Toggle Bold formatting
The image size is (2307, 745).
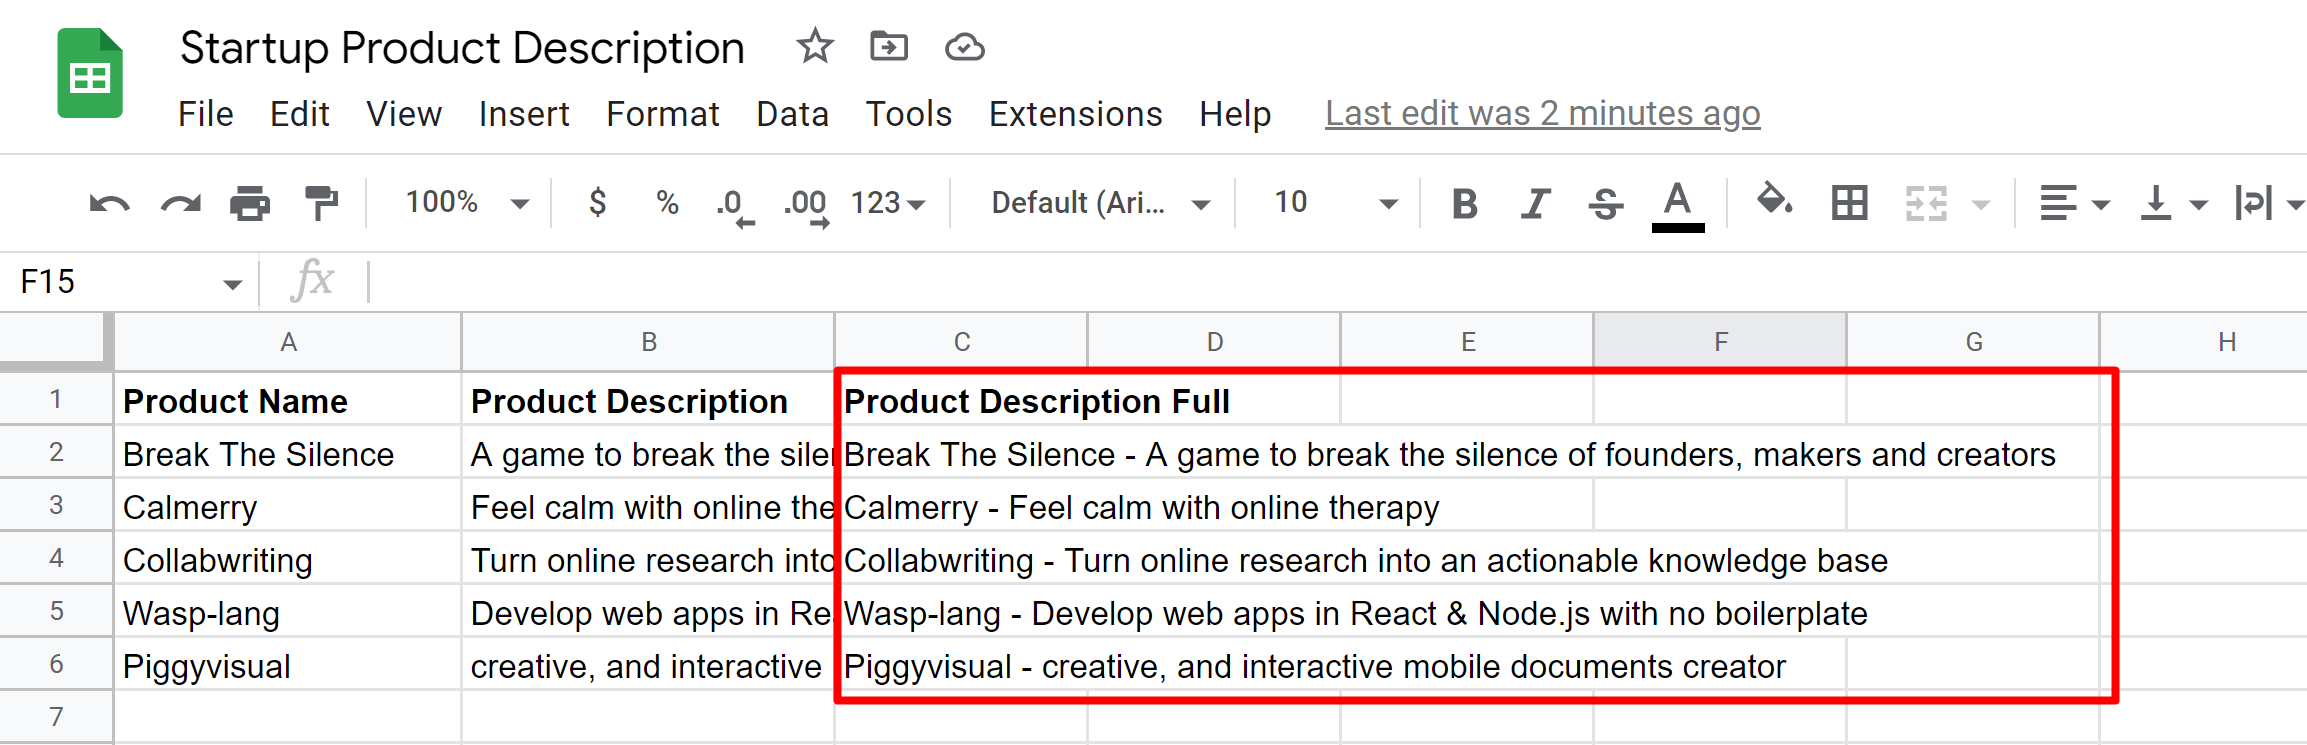(1465, 204)
